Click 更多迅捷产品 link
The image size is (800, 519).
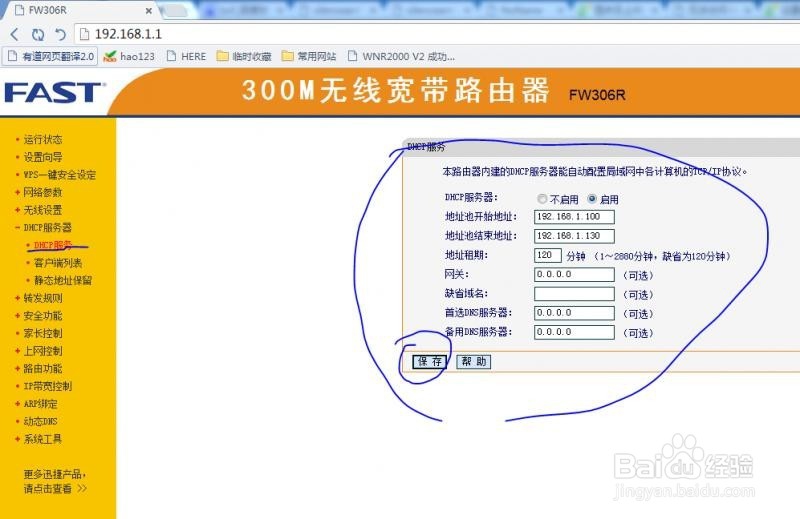55,481
